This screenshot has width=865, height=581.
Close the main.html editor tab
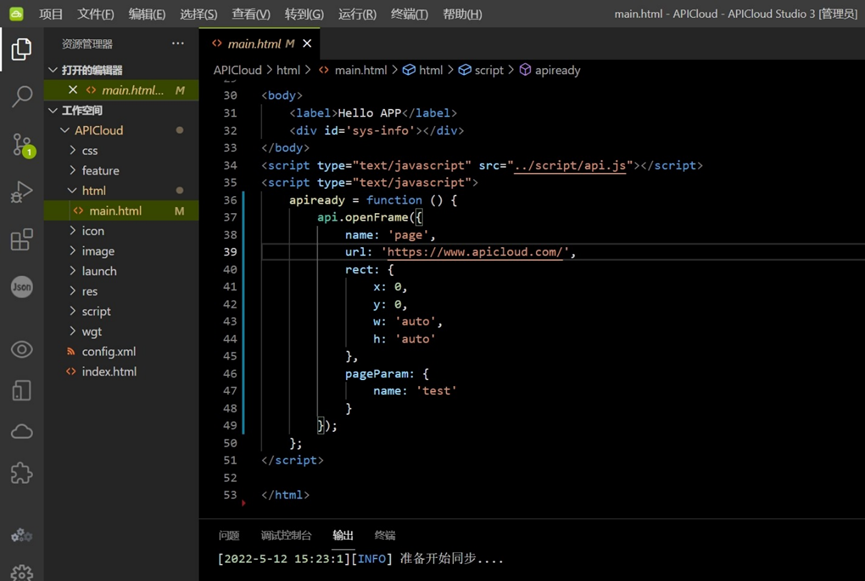click(307, 43)
